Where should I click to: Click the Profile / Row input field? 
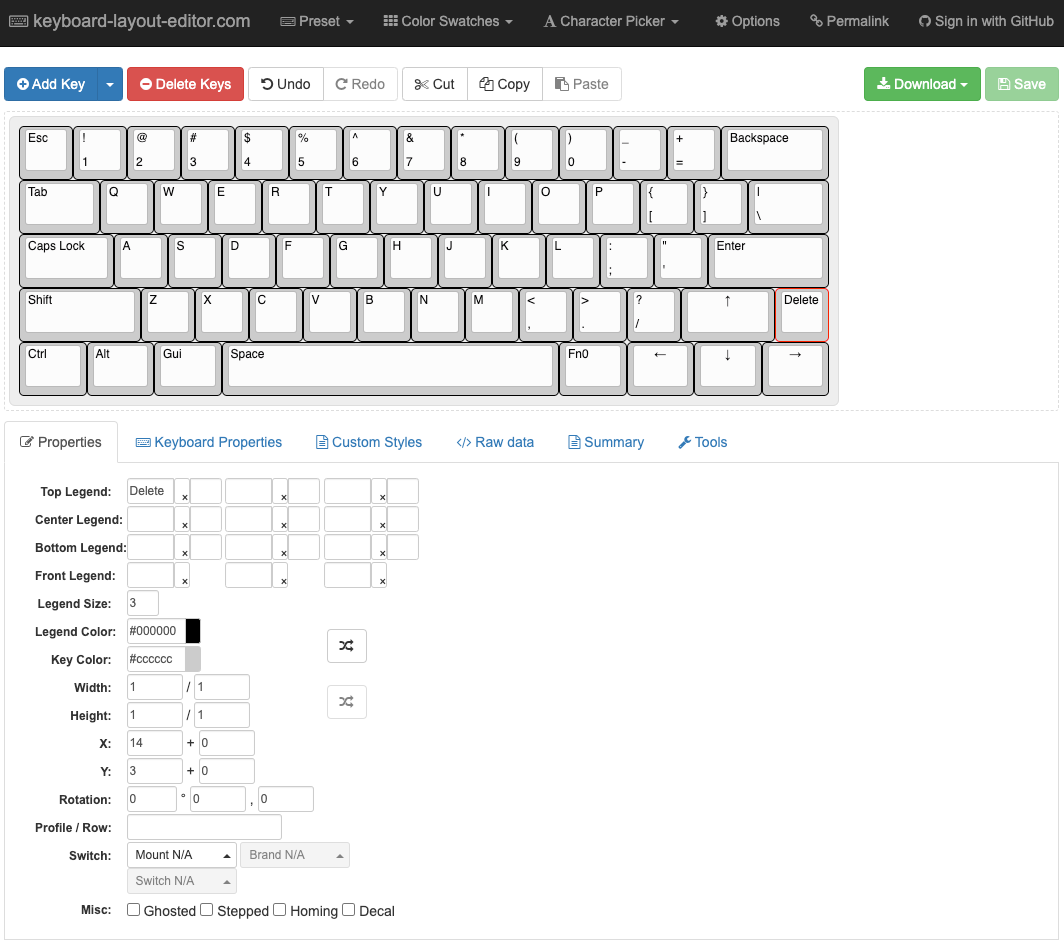tap(204, 827)
